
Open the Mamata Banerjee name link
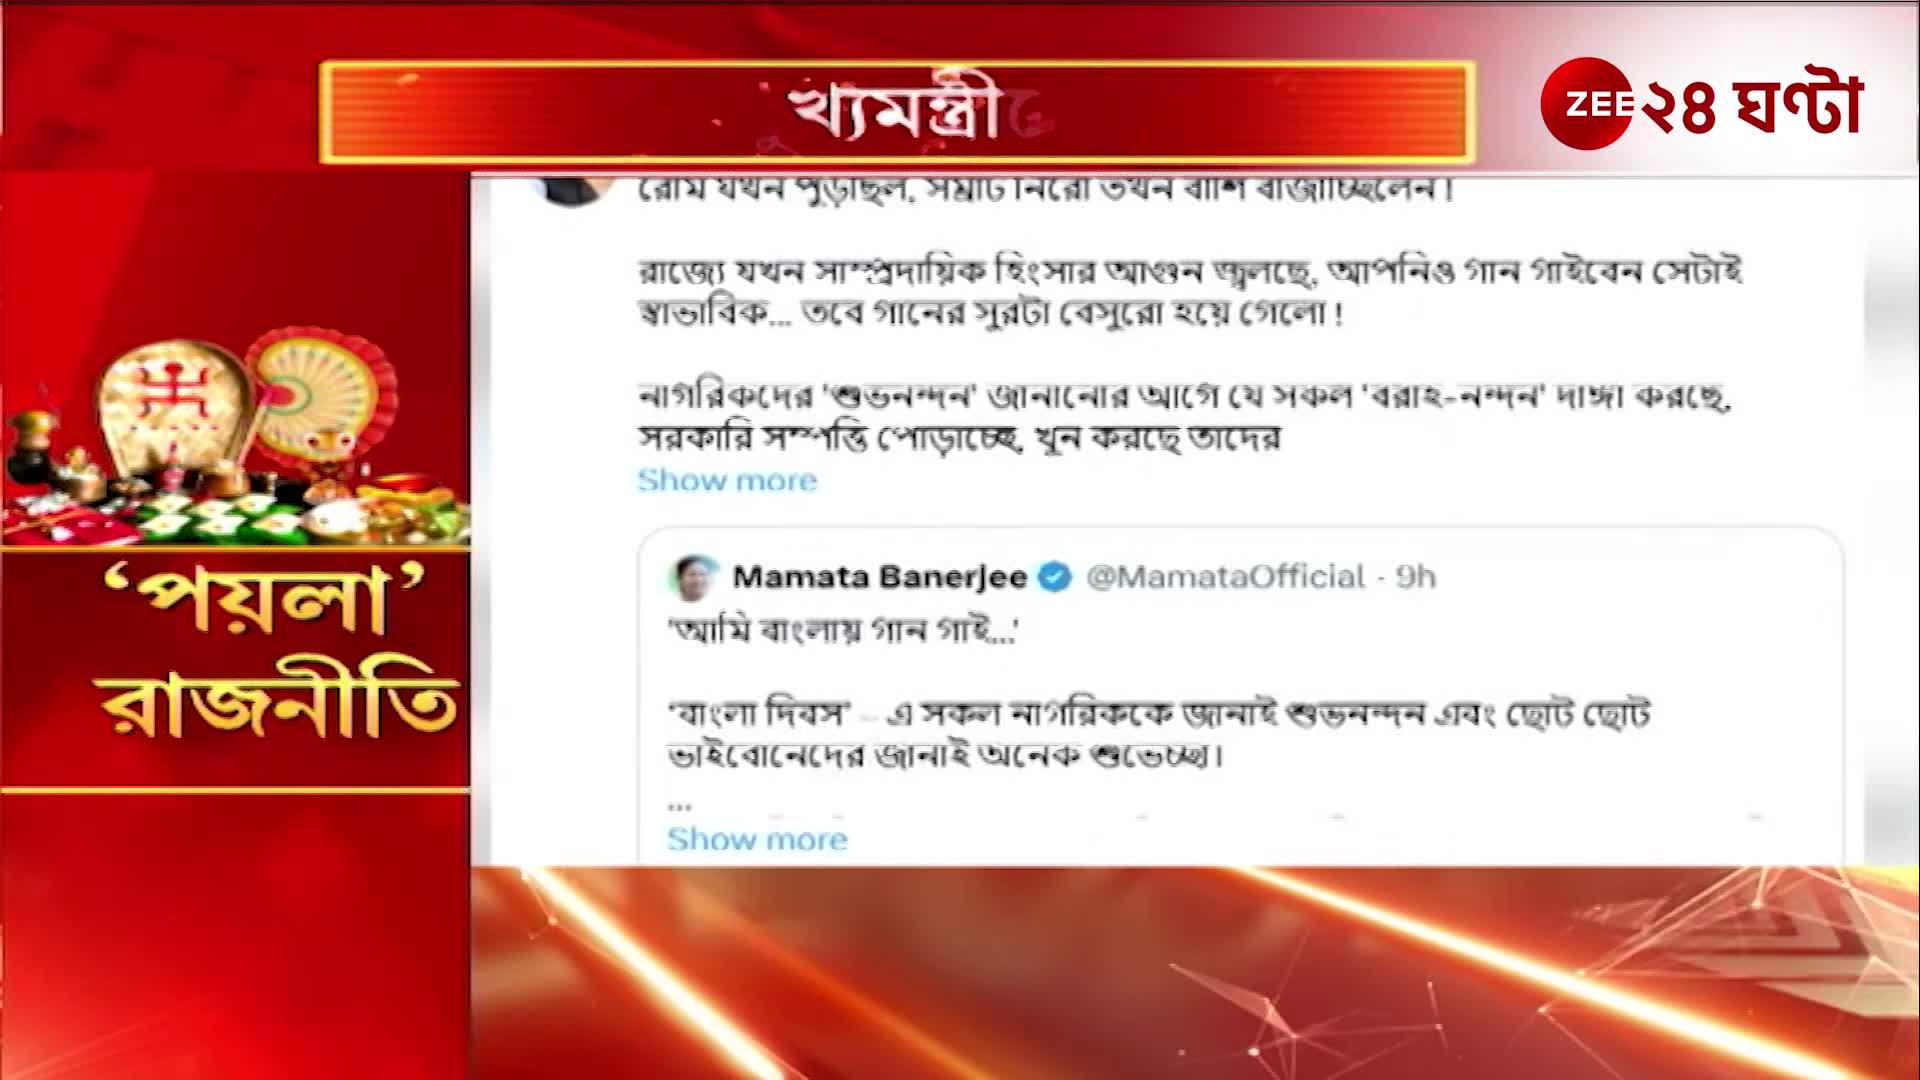(880, 577)
